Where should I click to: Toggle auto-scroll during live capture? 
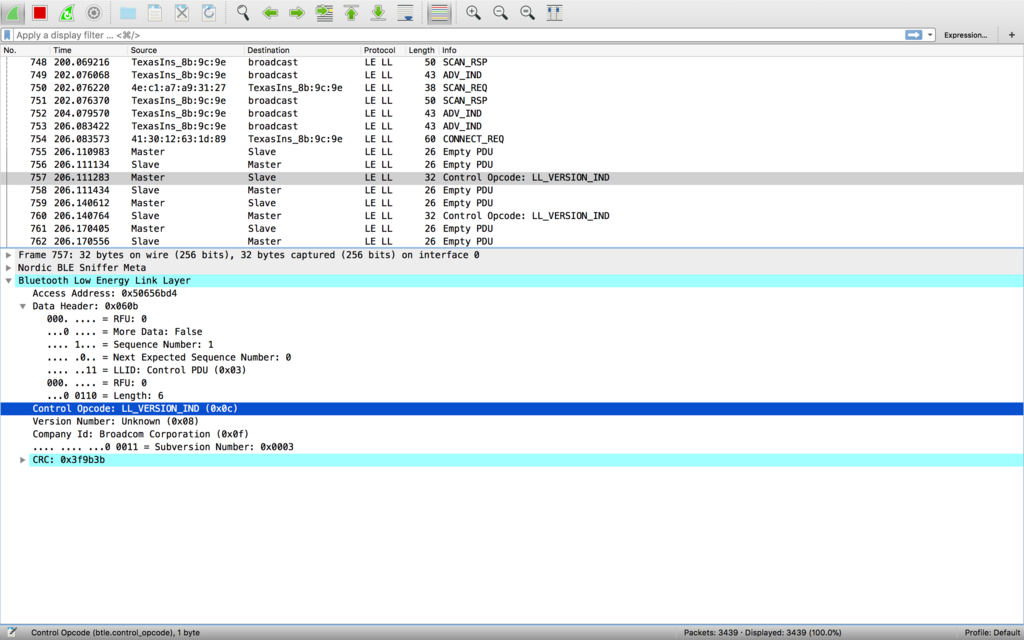[406, 12]
